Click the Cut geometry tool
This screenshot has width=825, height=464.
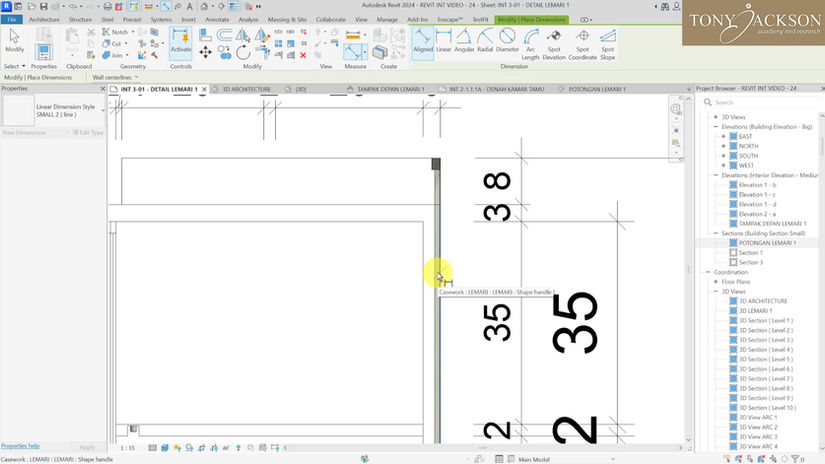coord(112,43)
